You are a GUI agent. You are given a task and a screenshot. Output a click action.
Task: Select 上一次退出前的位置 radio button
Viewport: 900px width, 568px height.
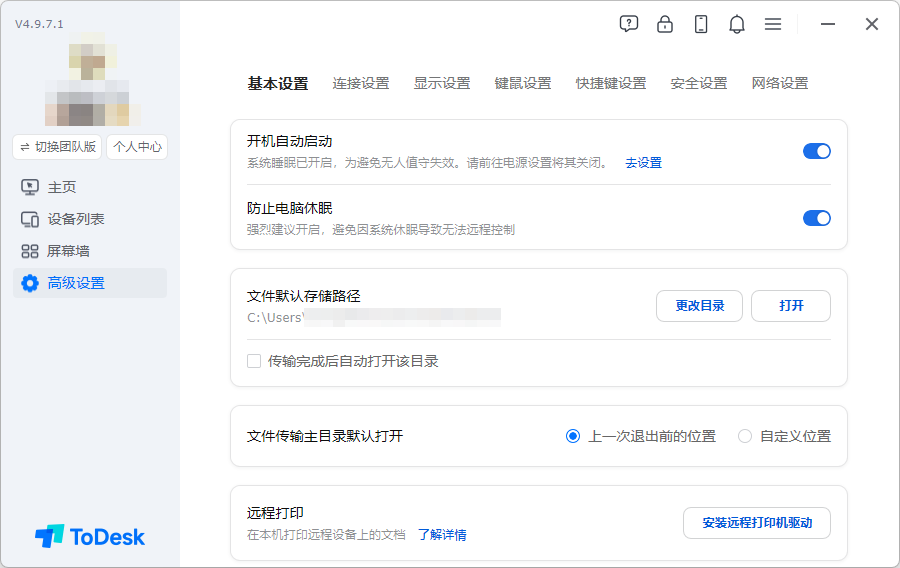pyautogui.click(x=573, y=436)
